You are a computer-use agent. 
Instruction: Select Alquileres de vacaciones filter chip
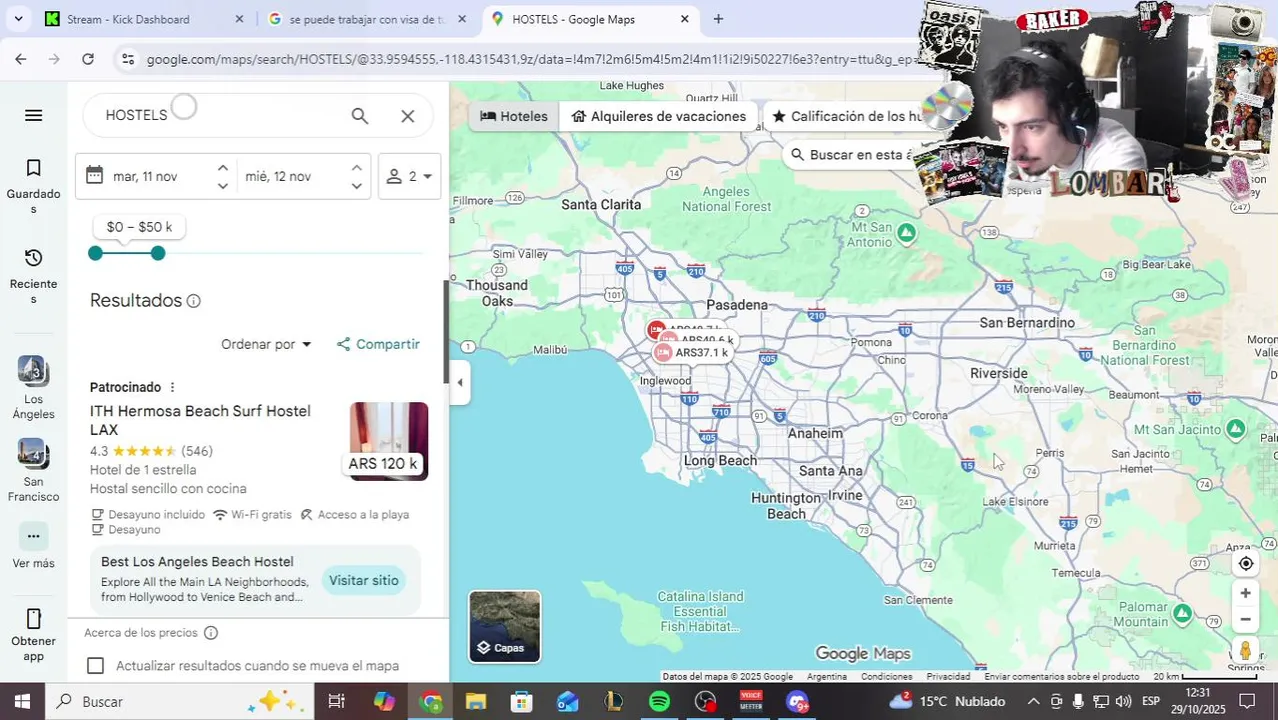click(x=659, y=116)
